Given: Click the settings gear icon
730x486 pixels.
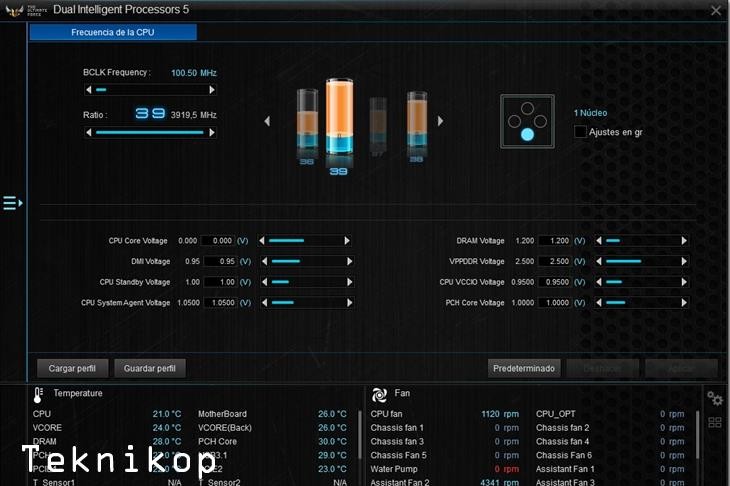Looking at the screenshot, I should point(714,399).
